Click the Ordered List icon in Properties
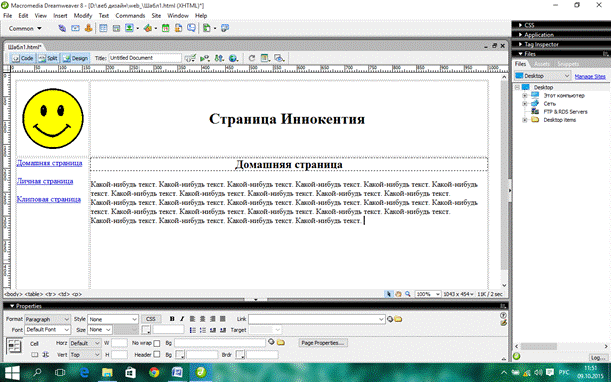611x382 pixels. (x=203, y=330)
